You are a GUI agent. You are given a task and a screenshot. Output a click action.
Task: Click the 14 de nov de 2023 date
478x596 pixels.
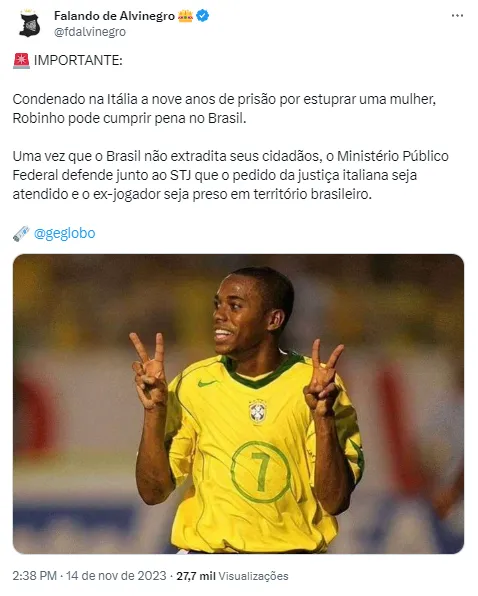click(x=116, y=576)
